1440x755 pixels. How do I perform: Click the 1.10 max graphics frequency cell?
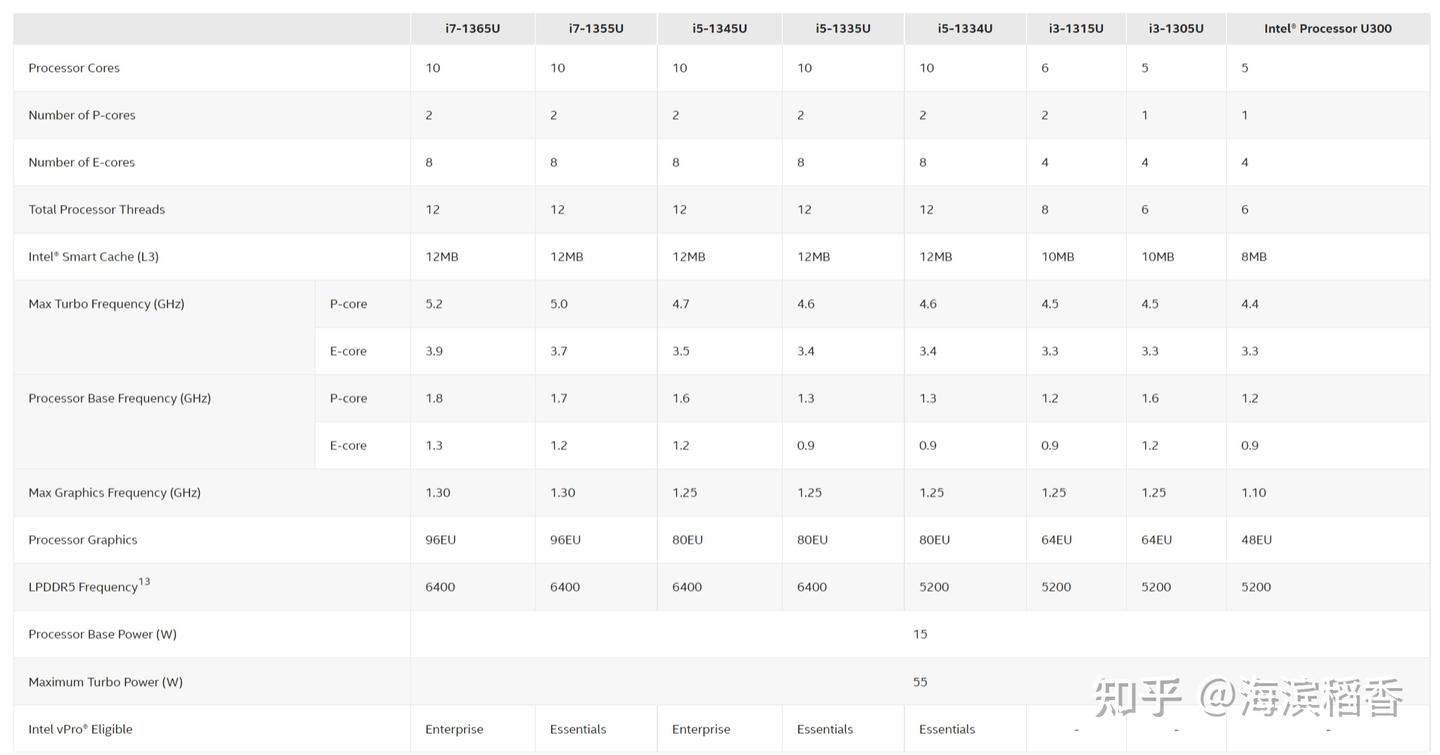coord(1254,493)
